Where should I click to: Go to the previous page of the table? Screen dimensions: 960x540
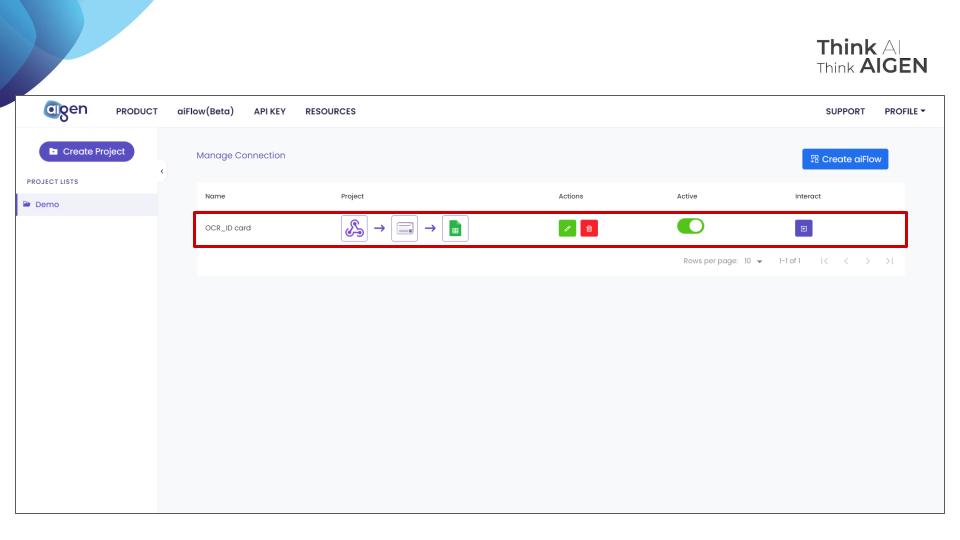tap(846, 261)
